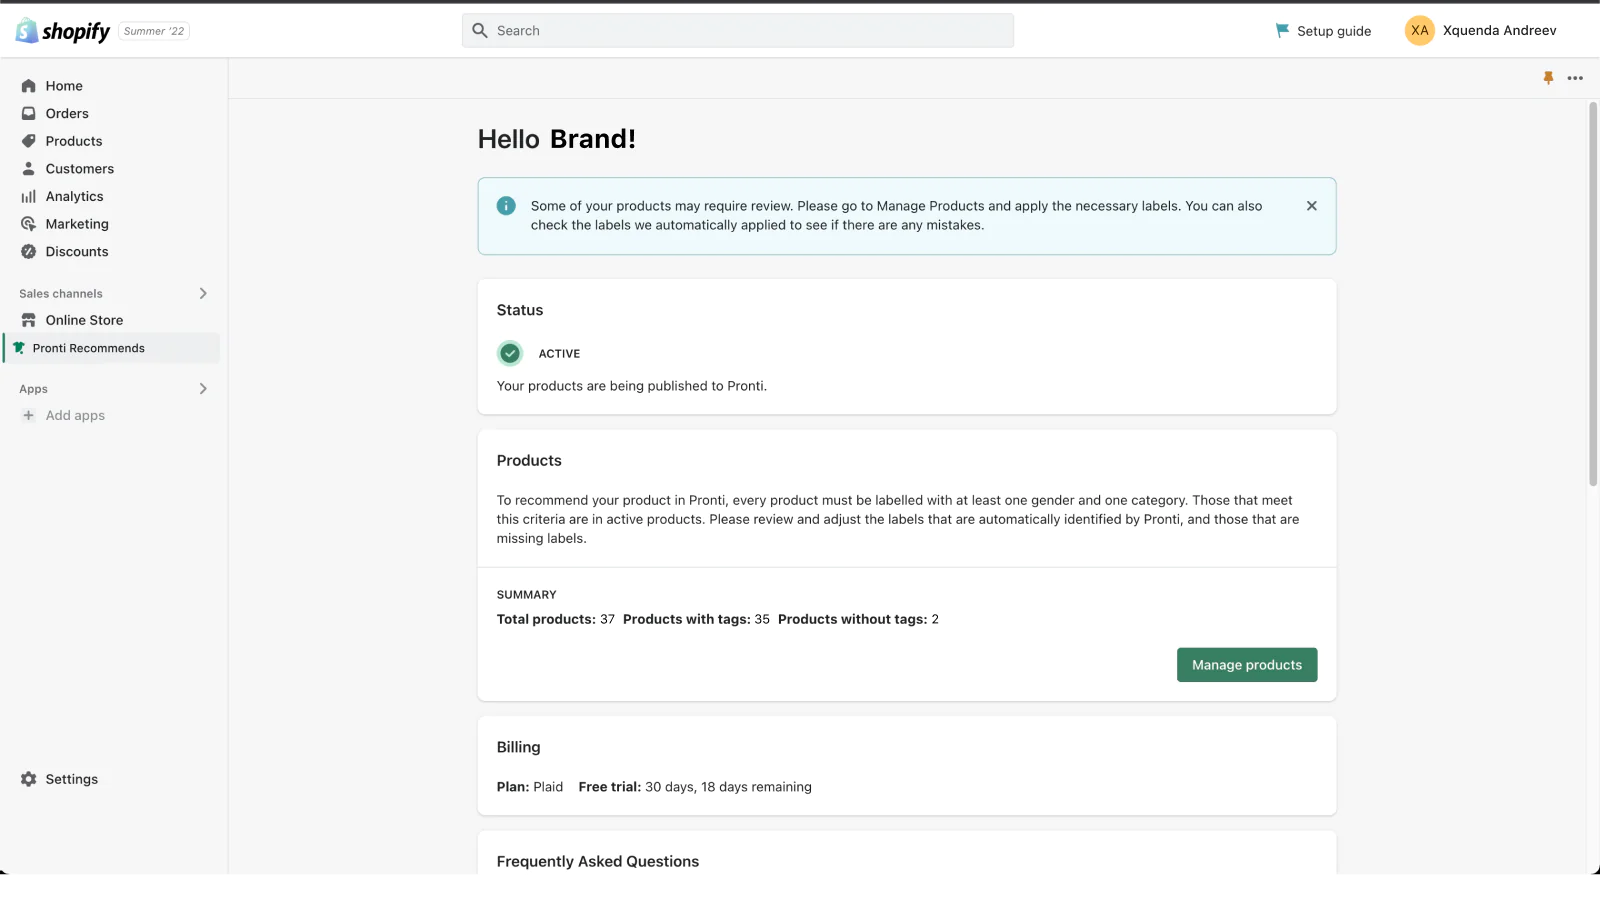This screenshot has width=1600, height=900.
Task: Click the Manage products button
Action: click(x=1246, y=665)
